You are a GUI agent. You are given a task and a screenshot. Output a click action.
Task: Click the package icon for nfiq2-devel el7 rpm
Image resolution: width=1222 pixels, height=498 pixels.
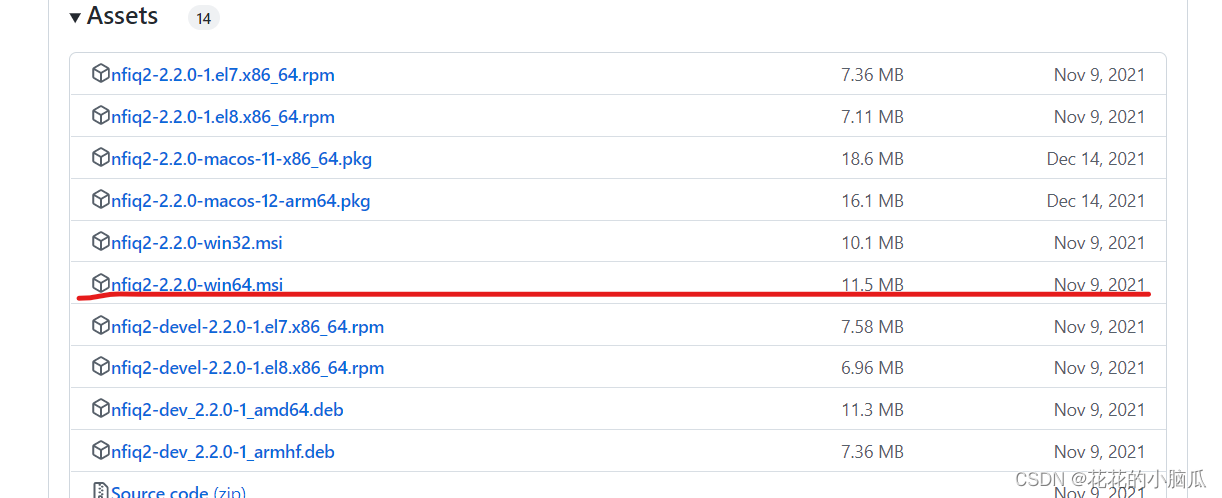(x=100, y=326)
